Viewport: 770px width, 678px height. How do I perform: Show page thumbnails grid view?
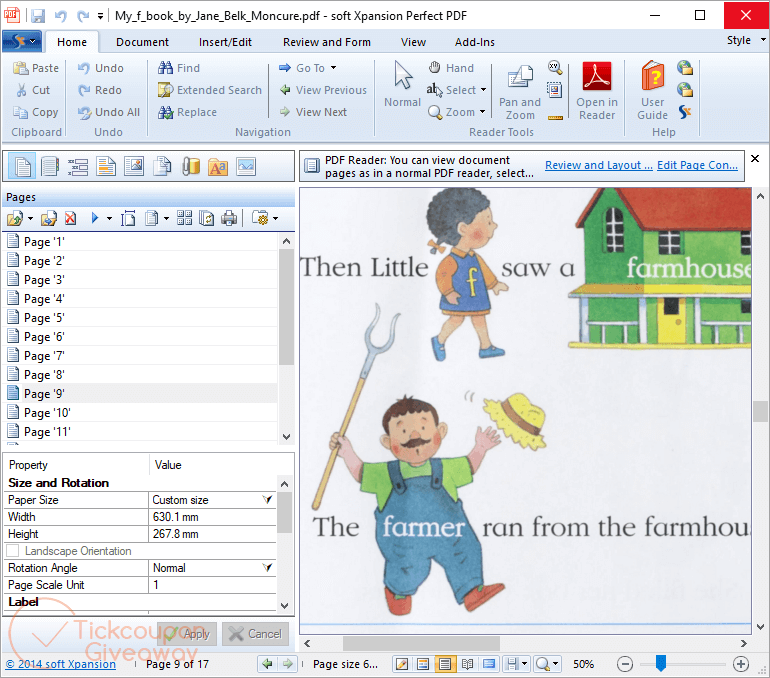[x=185, y=218]
